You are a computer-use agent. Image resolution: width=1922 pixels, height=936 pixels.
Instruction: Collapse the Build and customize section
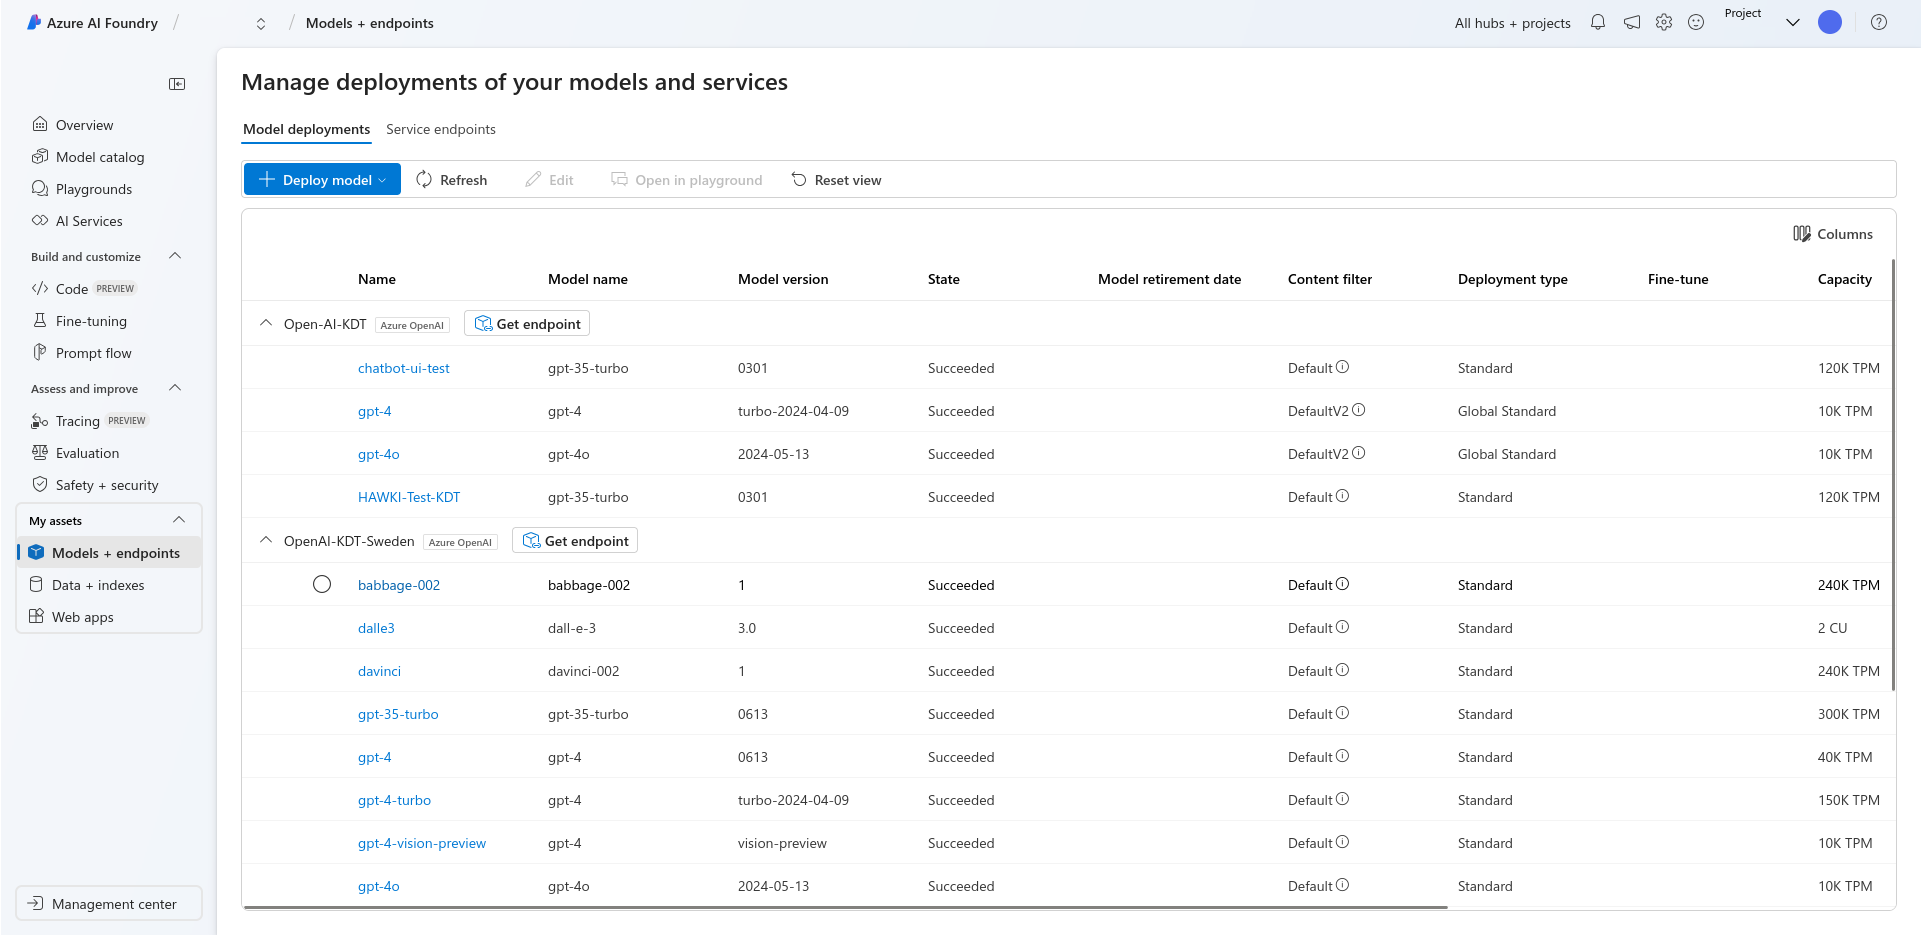(175, 256)
